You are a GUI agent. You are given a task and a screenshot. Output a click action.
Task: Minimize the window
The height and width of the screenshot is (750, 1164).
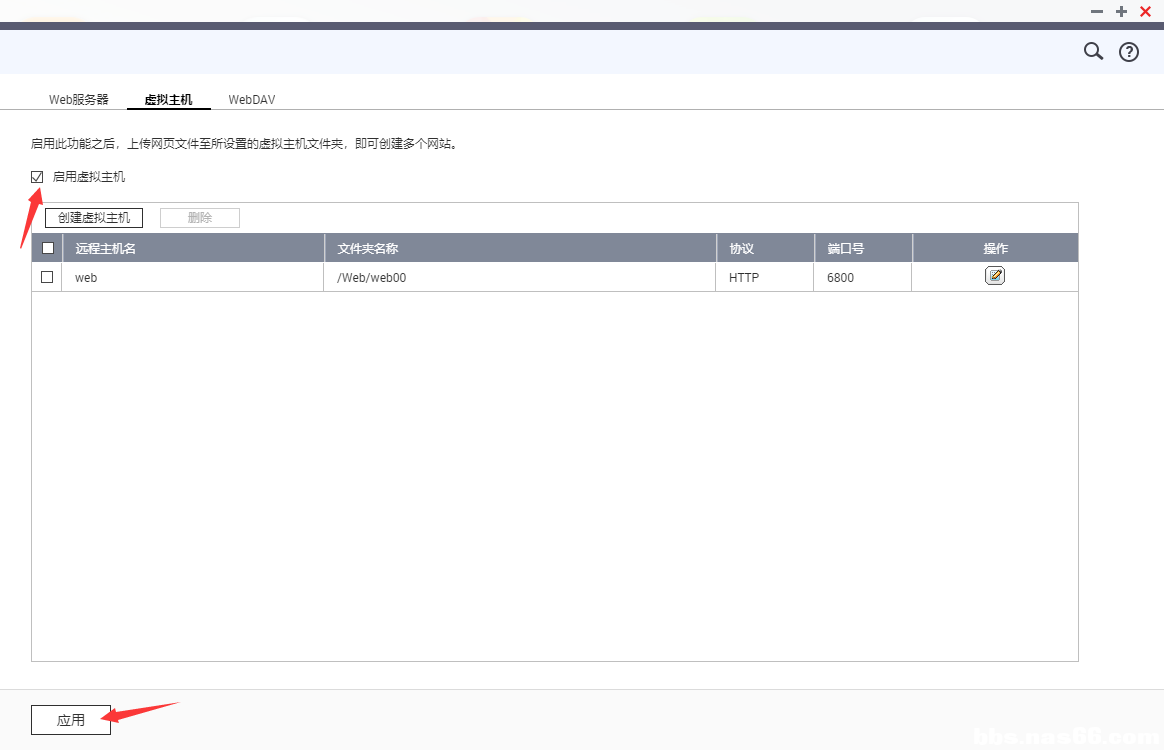tap(1097, 12)
